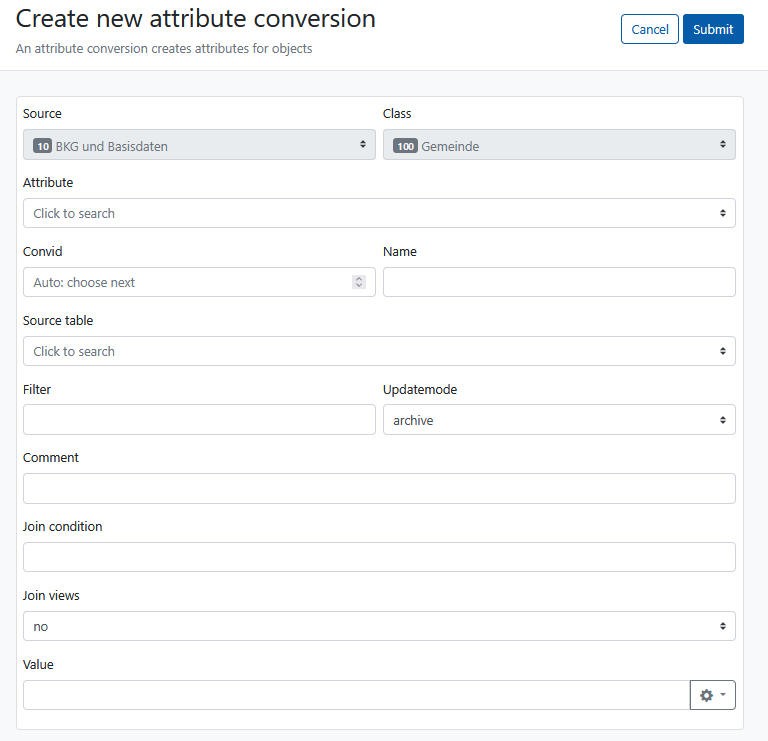The height and width of the screenshot is (741, 768).
Task: Open the Updatemode dropdown set to archive
Action: pyautogui.click(x=559, y=420)
